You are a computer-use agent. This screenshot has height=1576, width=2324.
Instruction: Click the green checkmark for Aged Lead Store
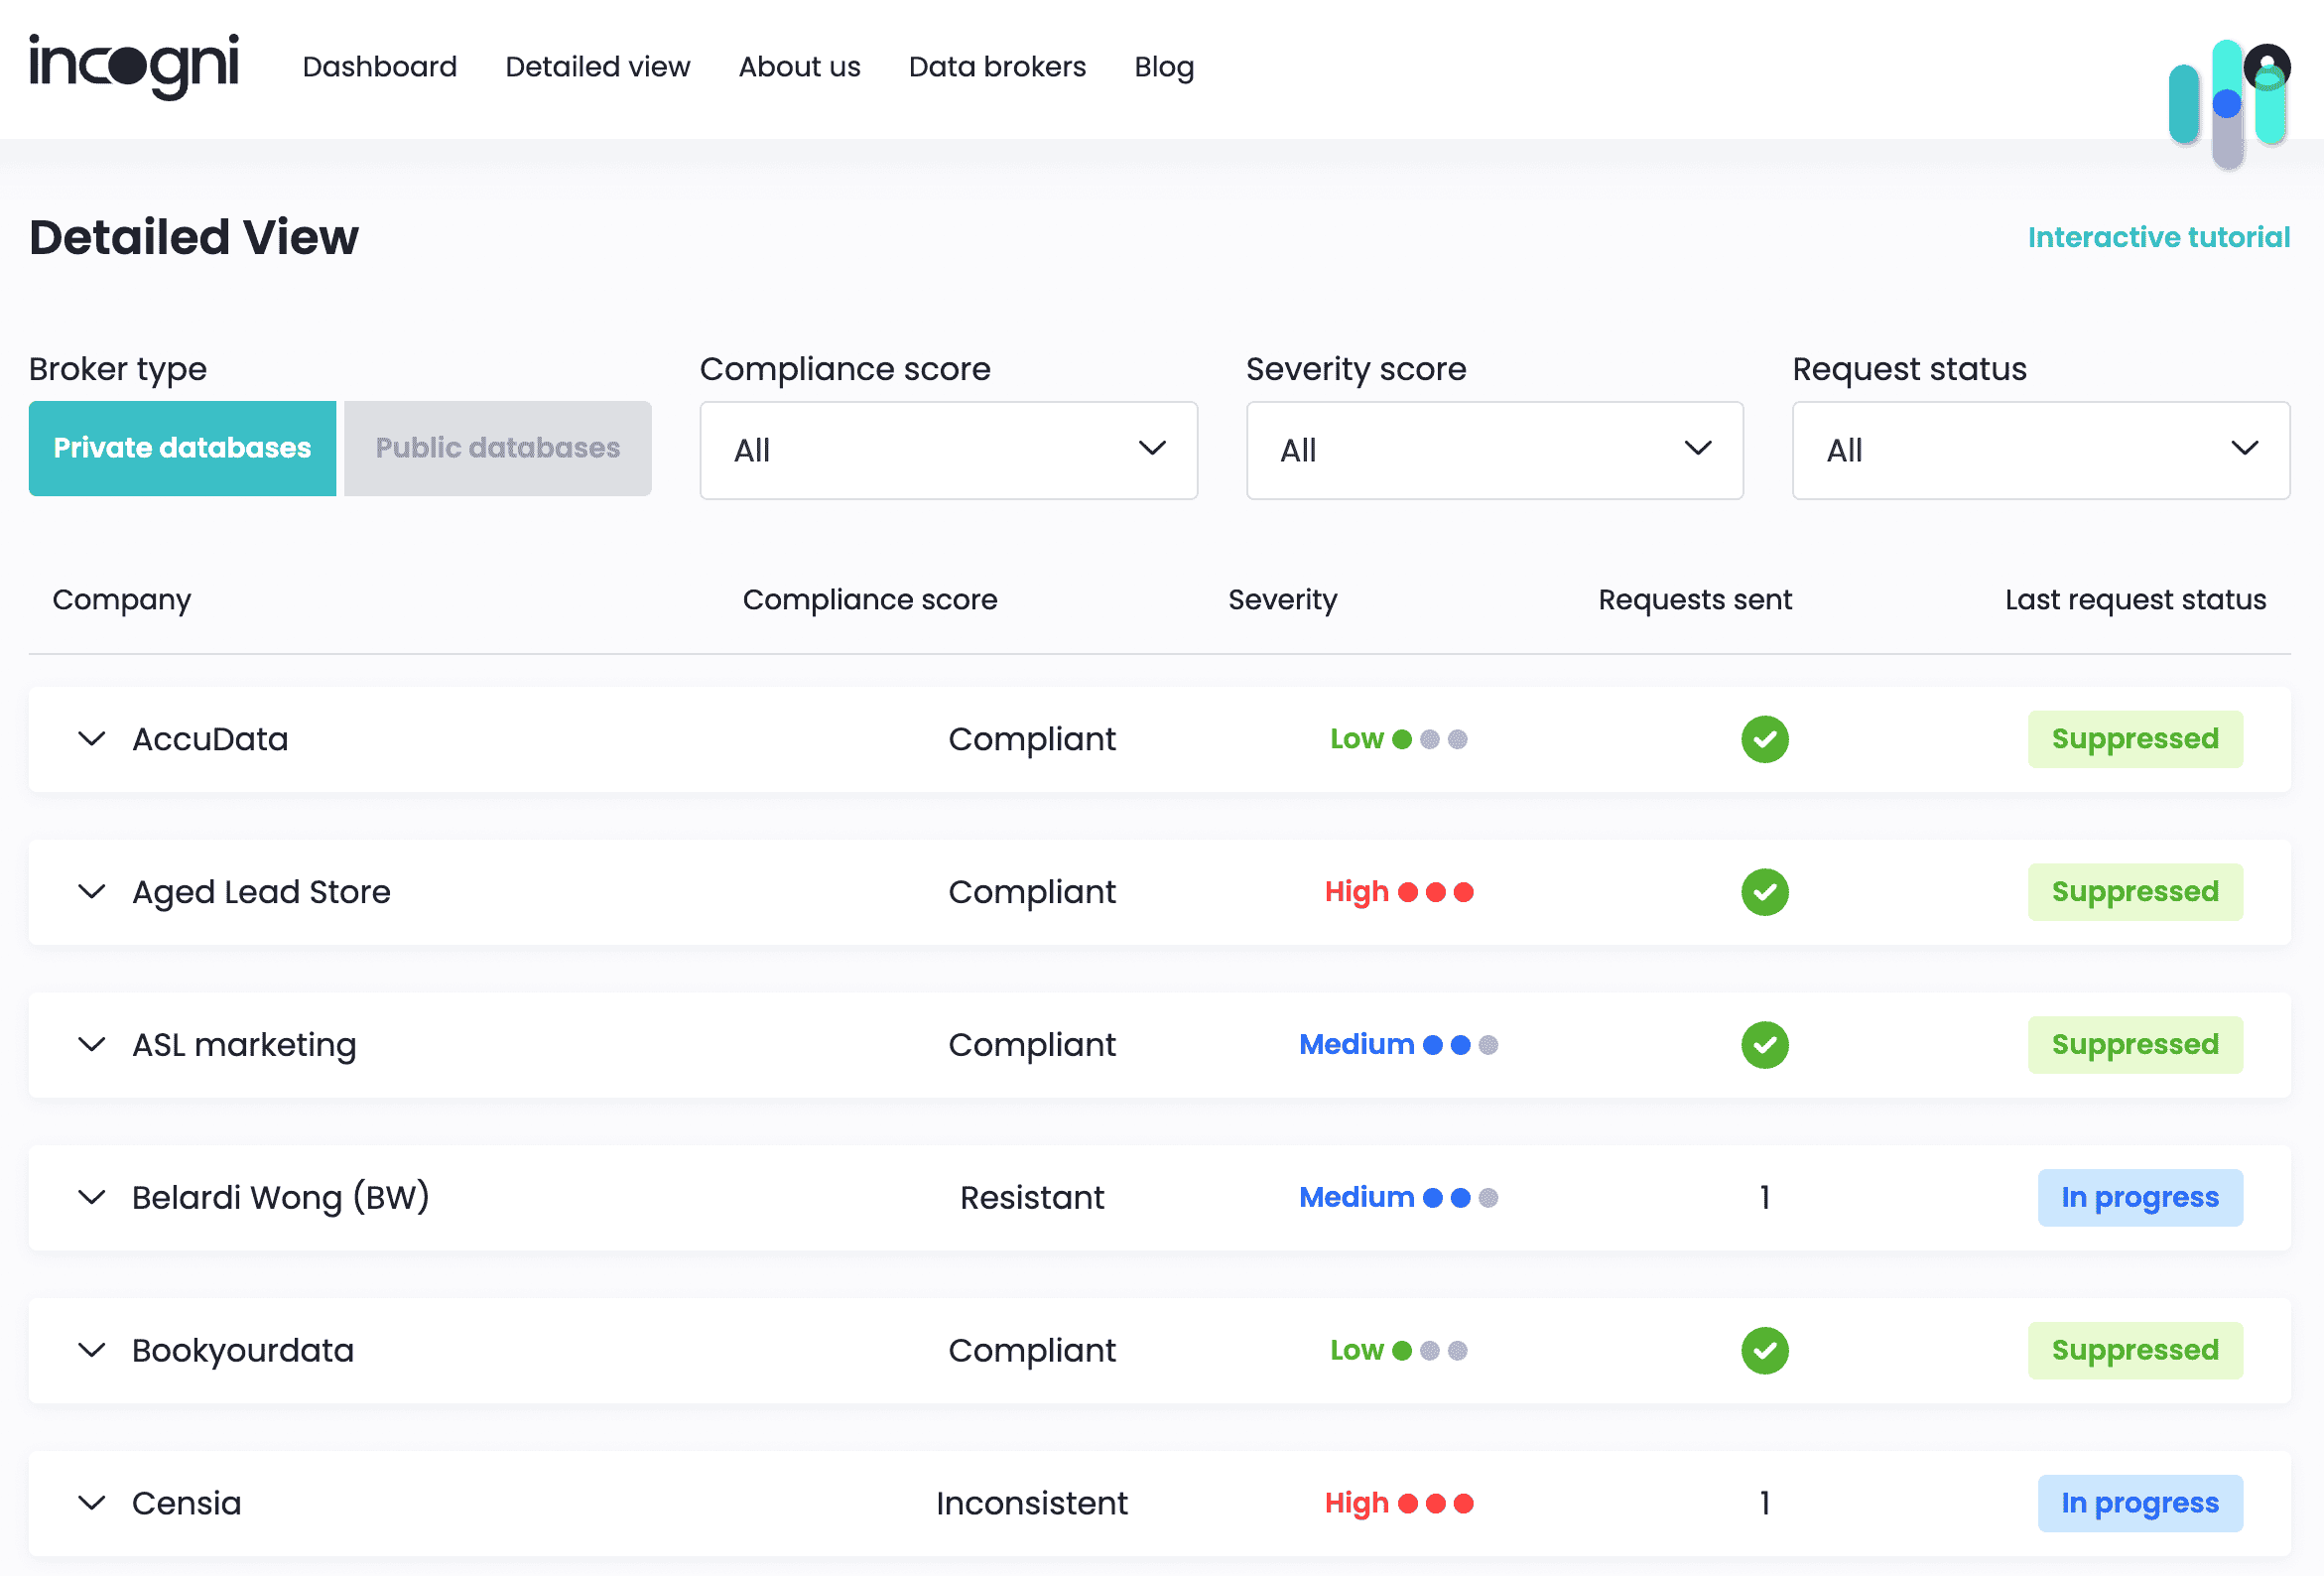pos(1765,892)
